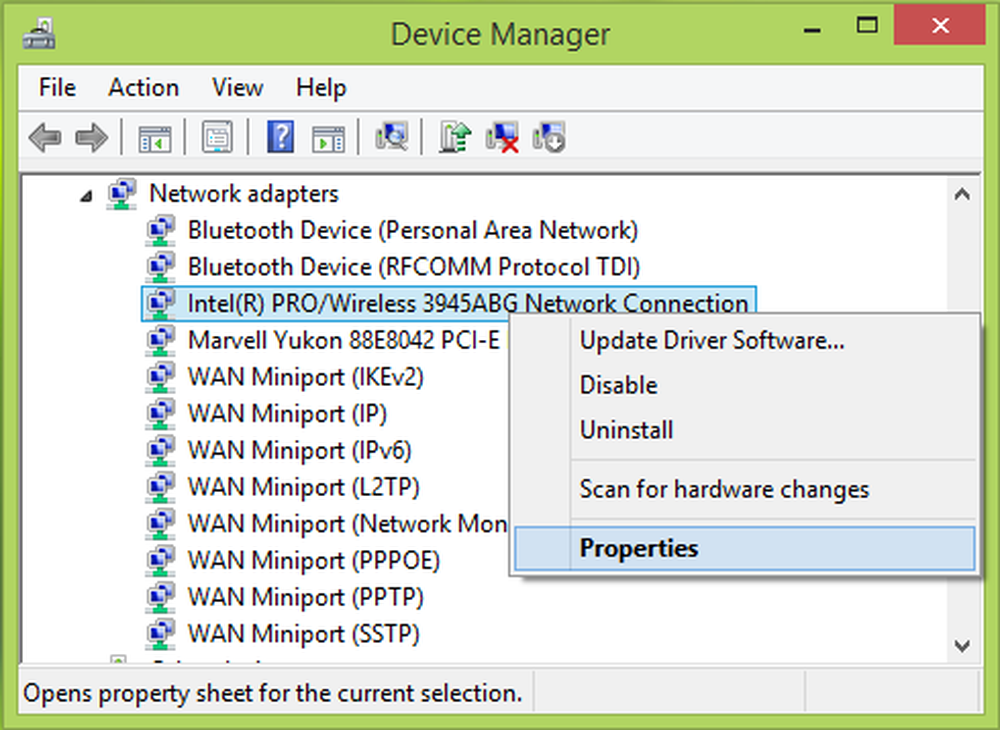
Task: Choose Update Driver Software from context menu
Action: 712,340
